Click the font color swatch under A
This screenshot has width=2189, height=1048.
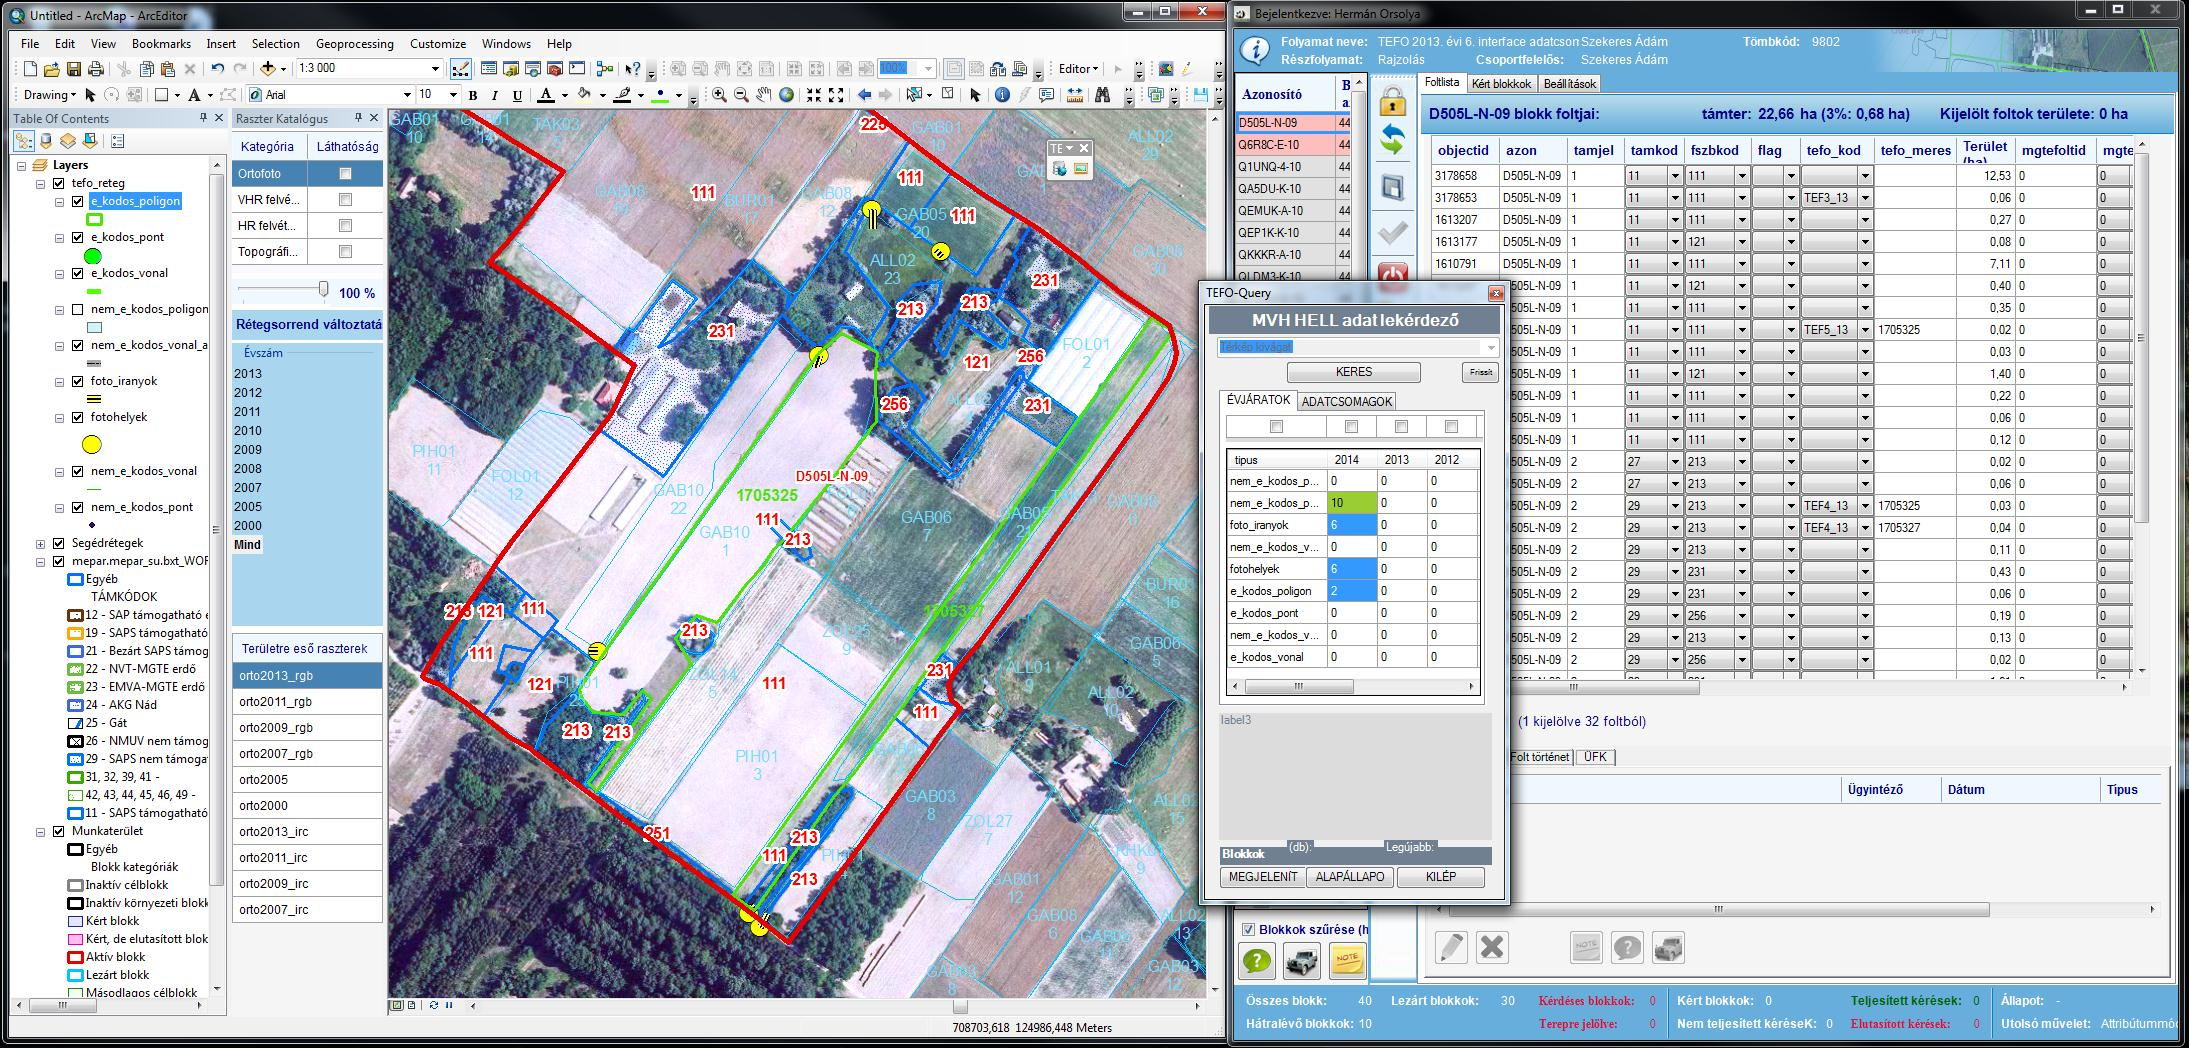[x=546, y=96]
